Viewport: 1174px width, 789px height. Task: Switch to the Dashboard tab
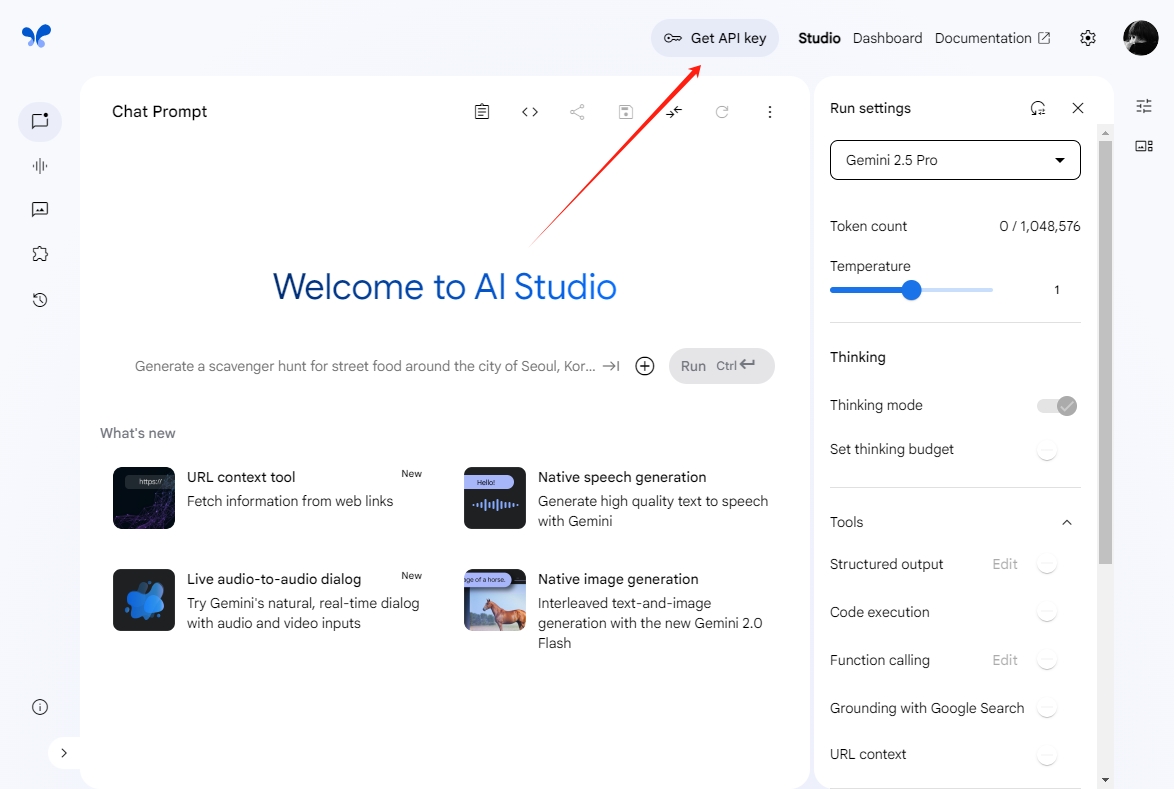point(887,38)
